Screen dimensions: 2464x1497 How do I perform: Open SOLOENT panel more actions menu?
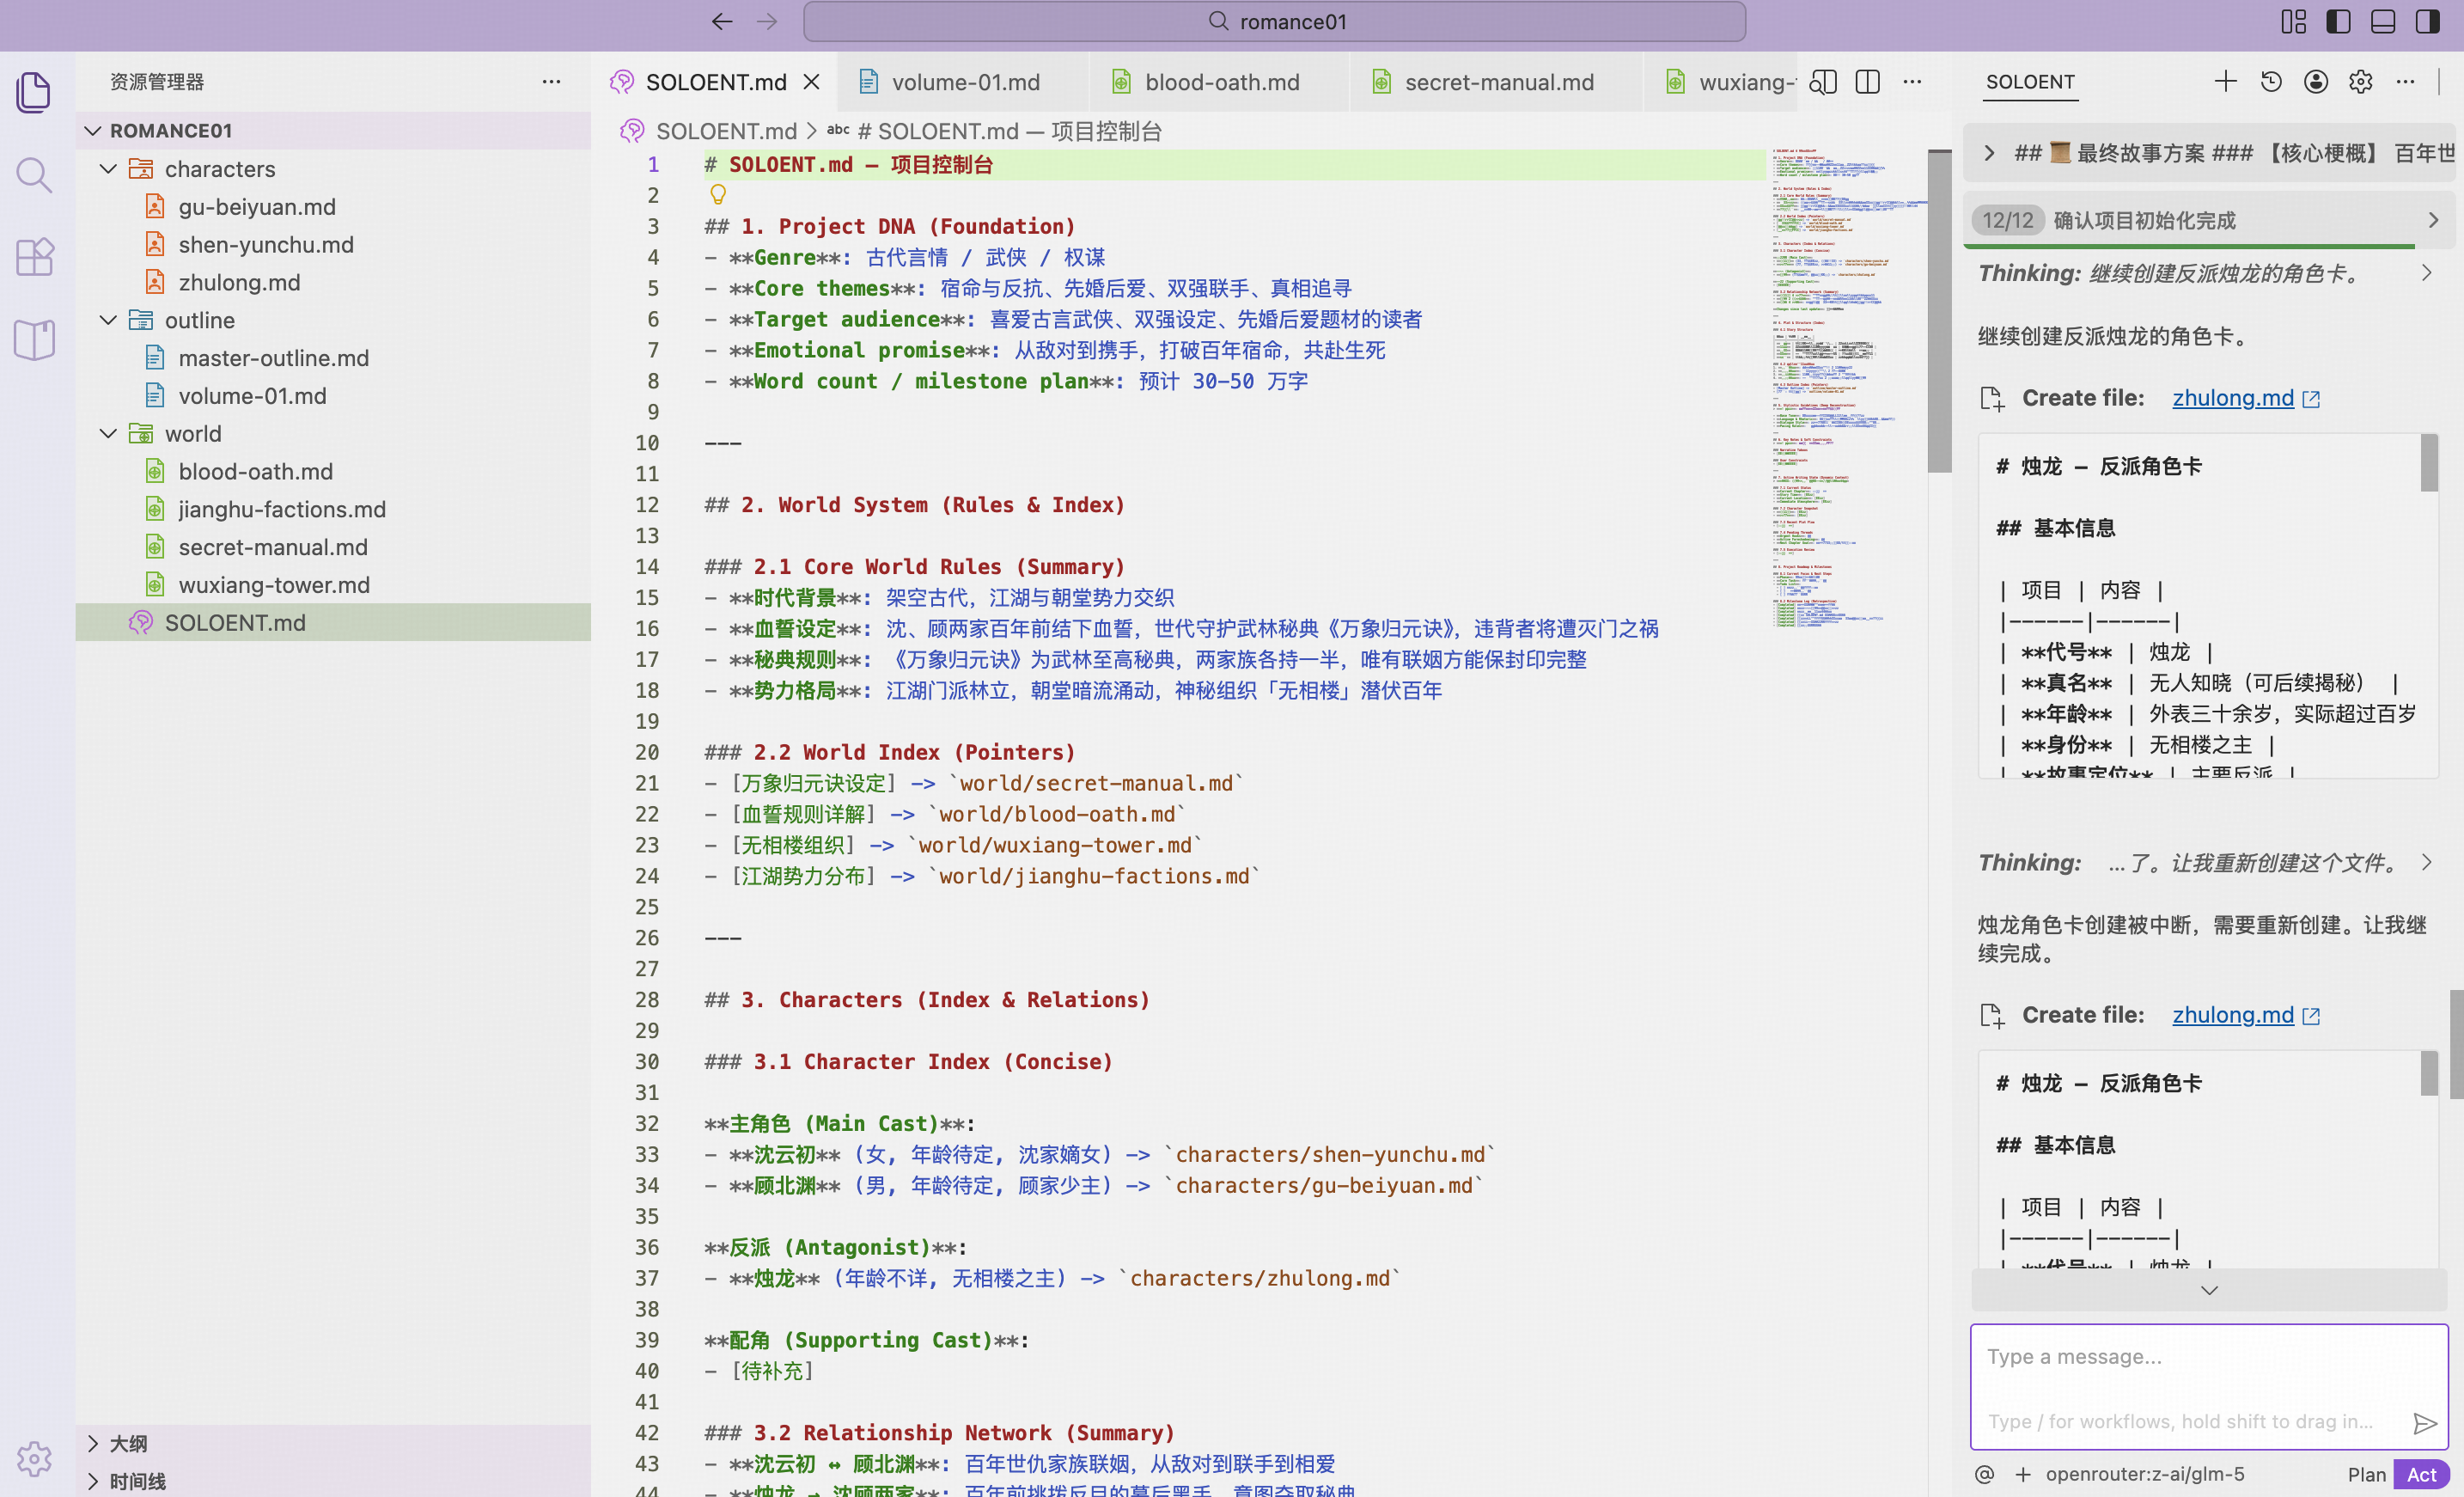(2405, 82)
